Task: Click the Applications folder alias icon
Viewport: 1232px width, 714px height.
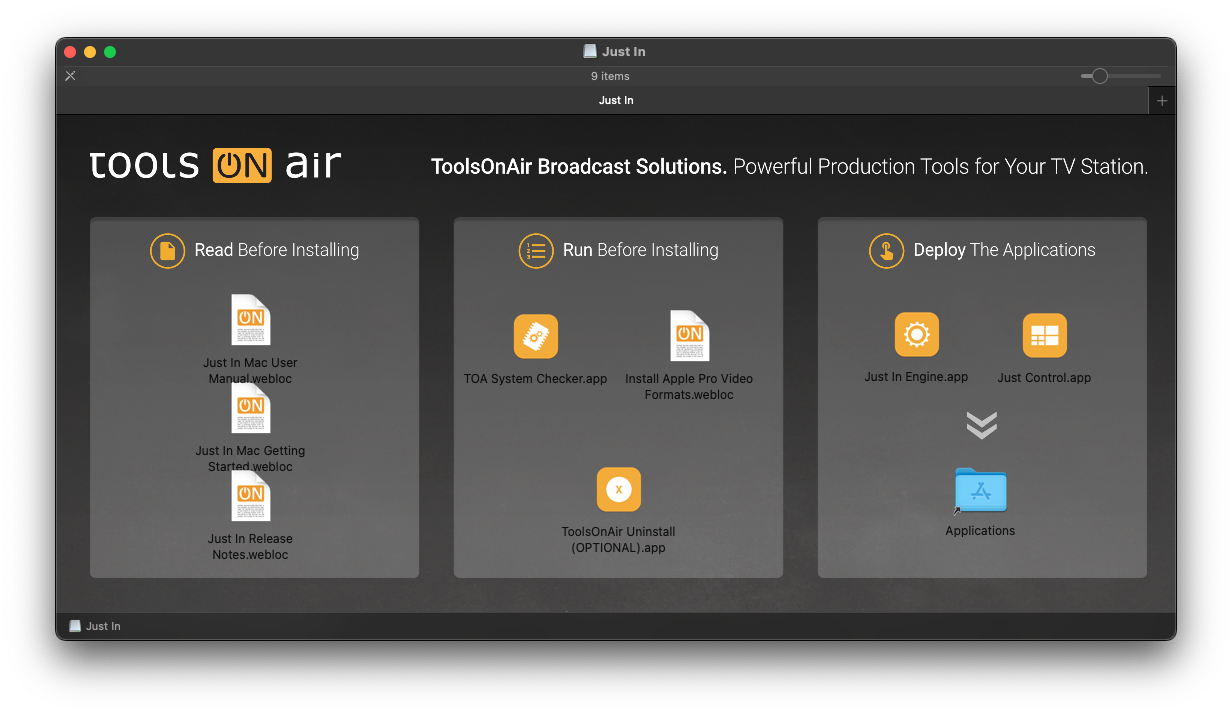Action: (x=980, y=491)
